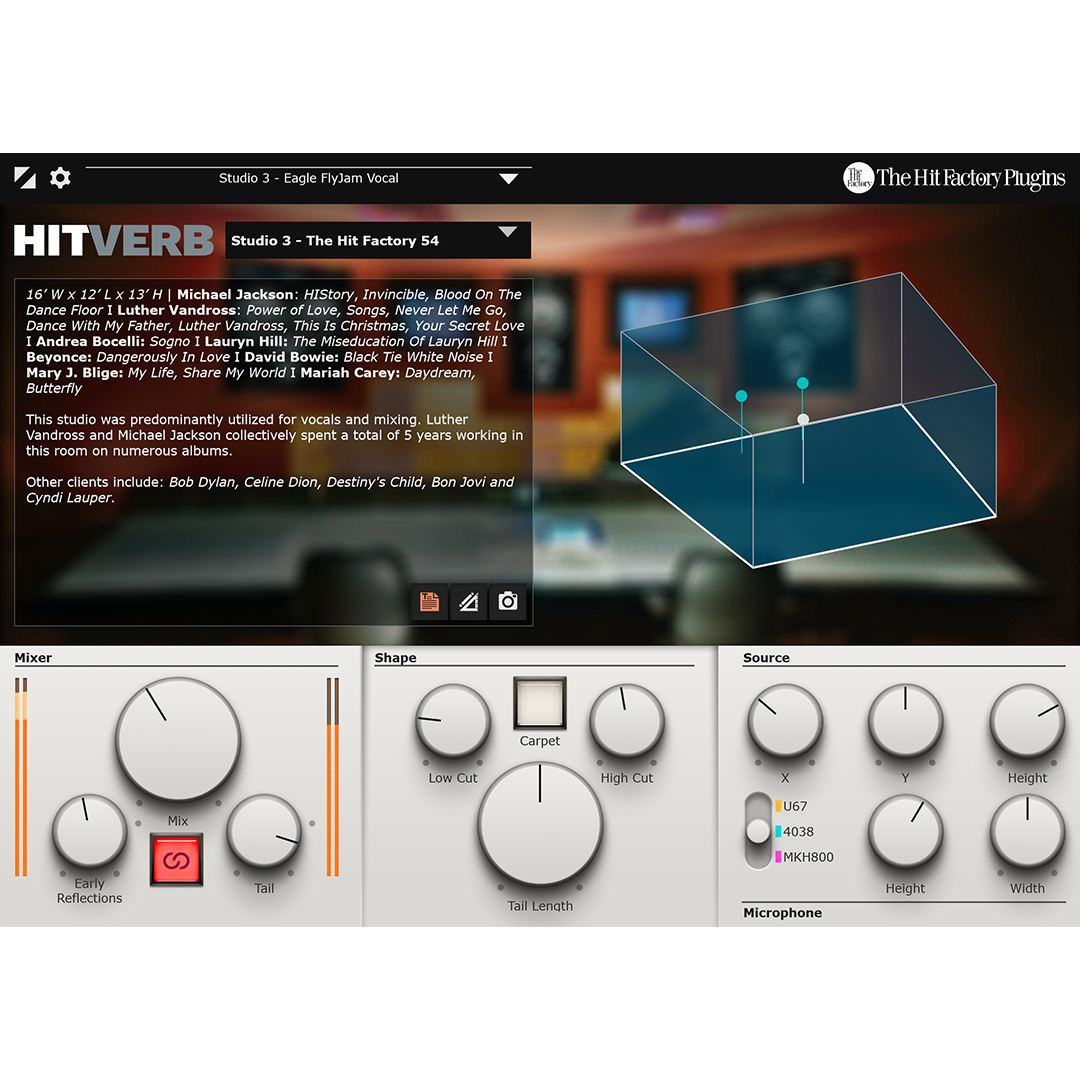Click the Source X position knob

tap(785, 721)
